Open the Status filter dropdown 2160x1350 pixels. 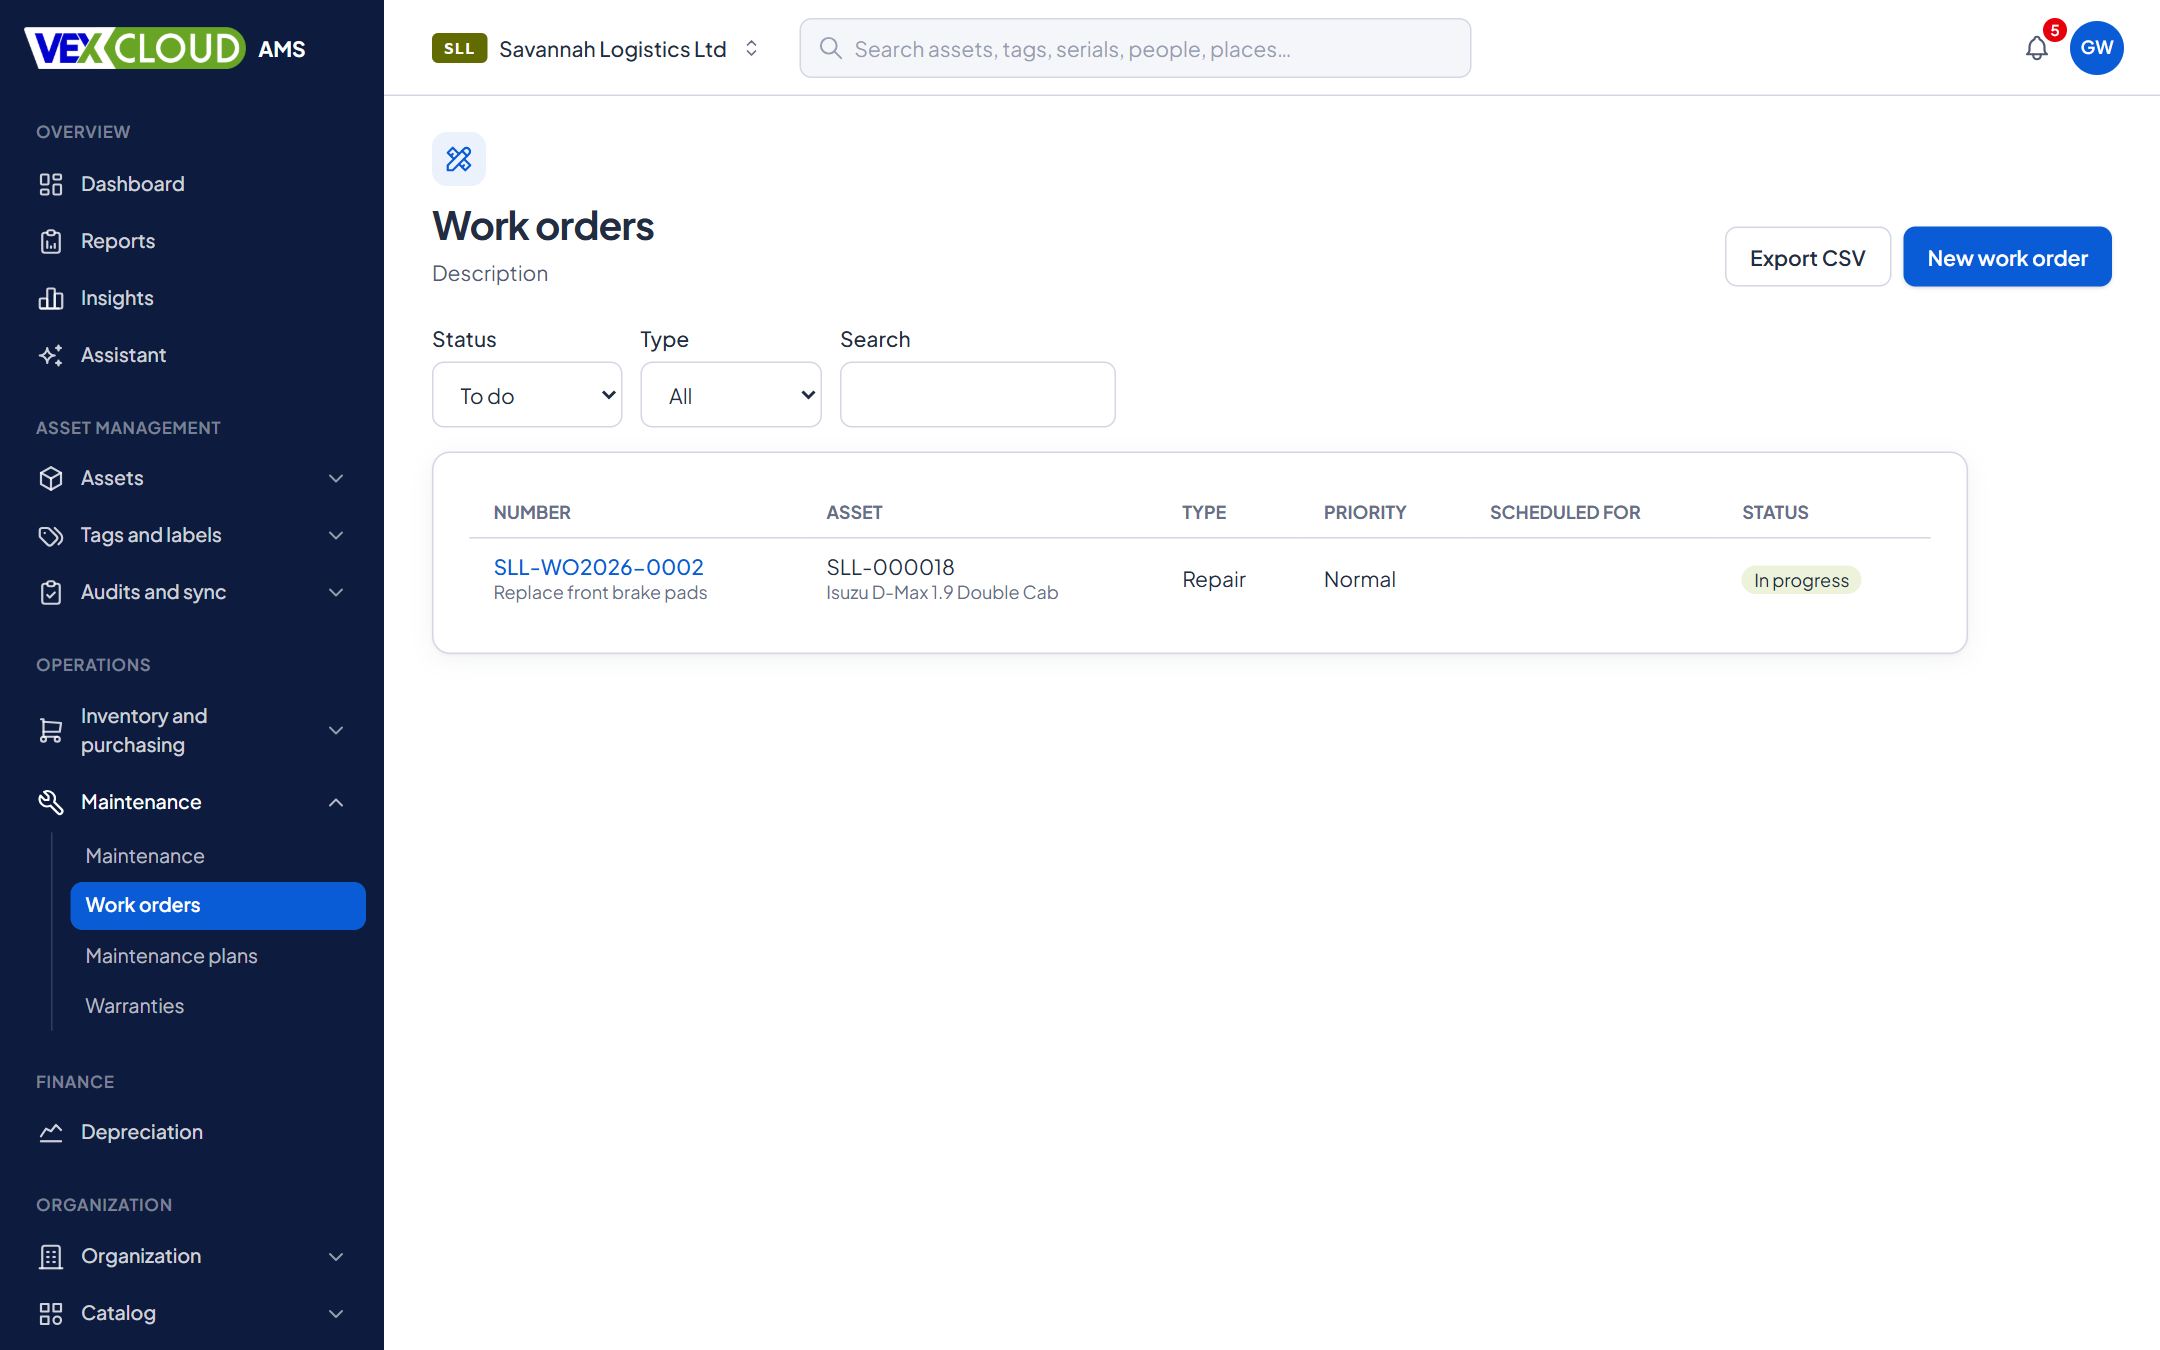click(x=527, y=395)
